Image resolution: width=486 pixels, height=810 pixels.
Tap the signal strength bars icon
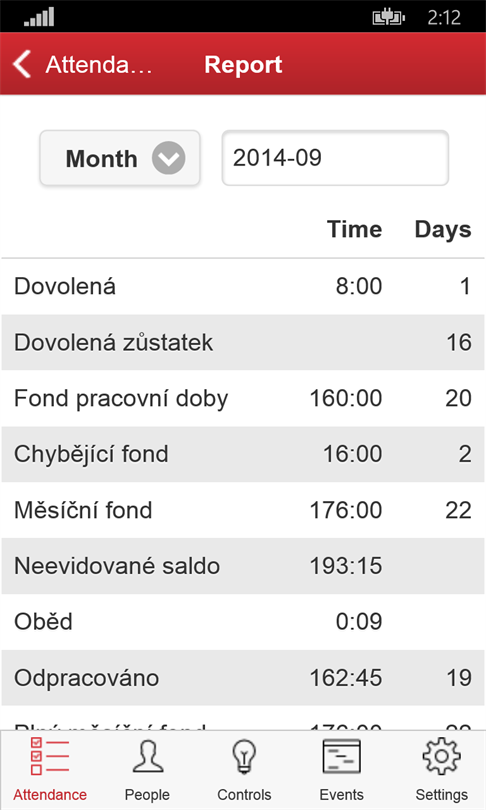point(39,17)
